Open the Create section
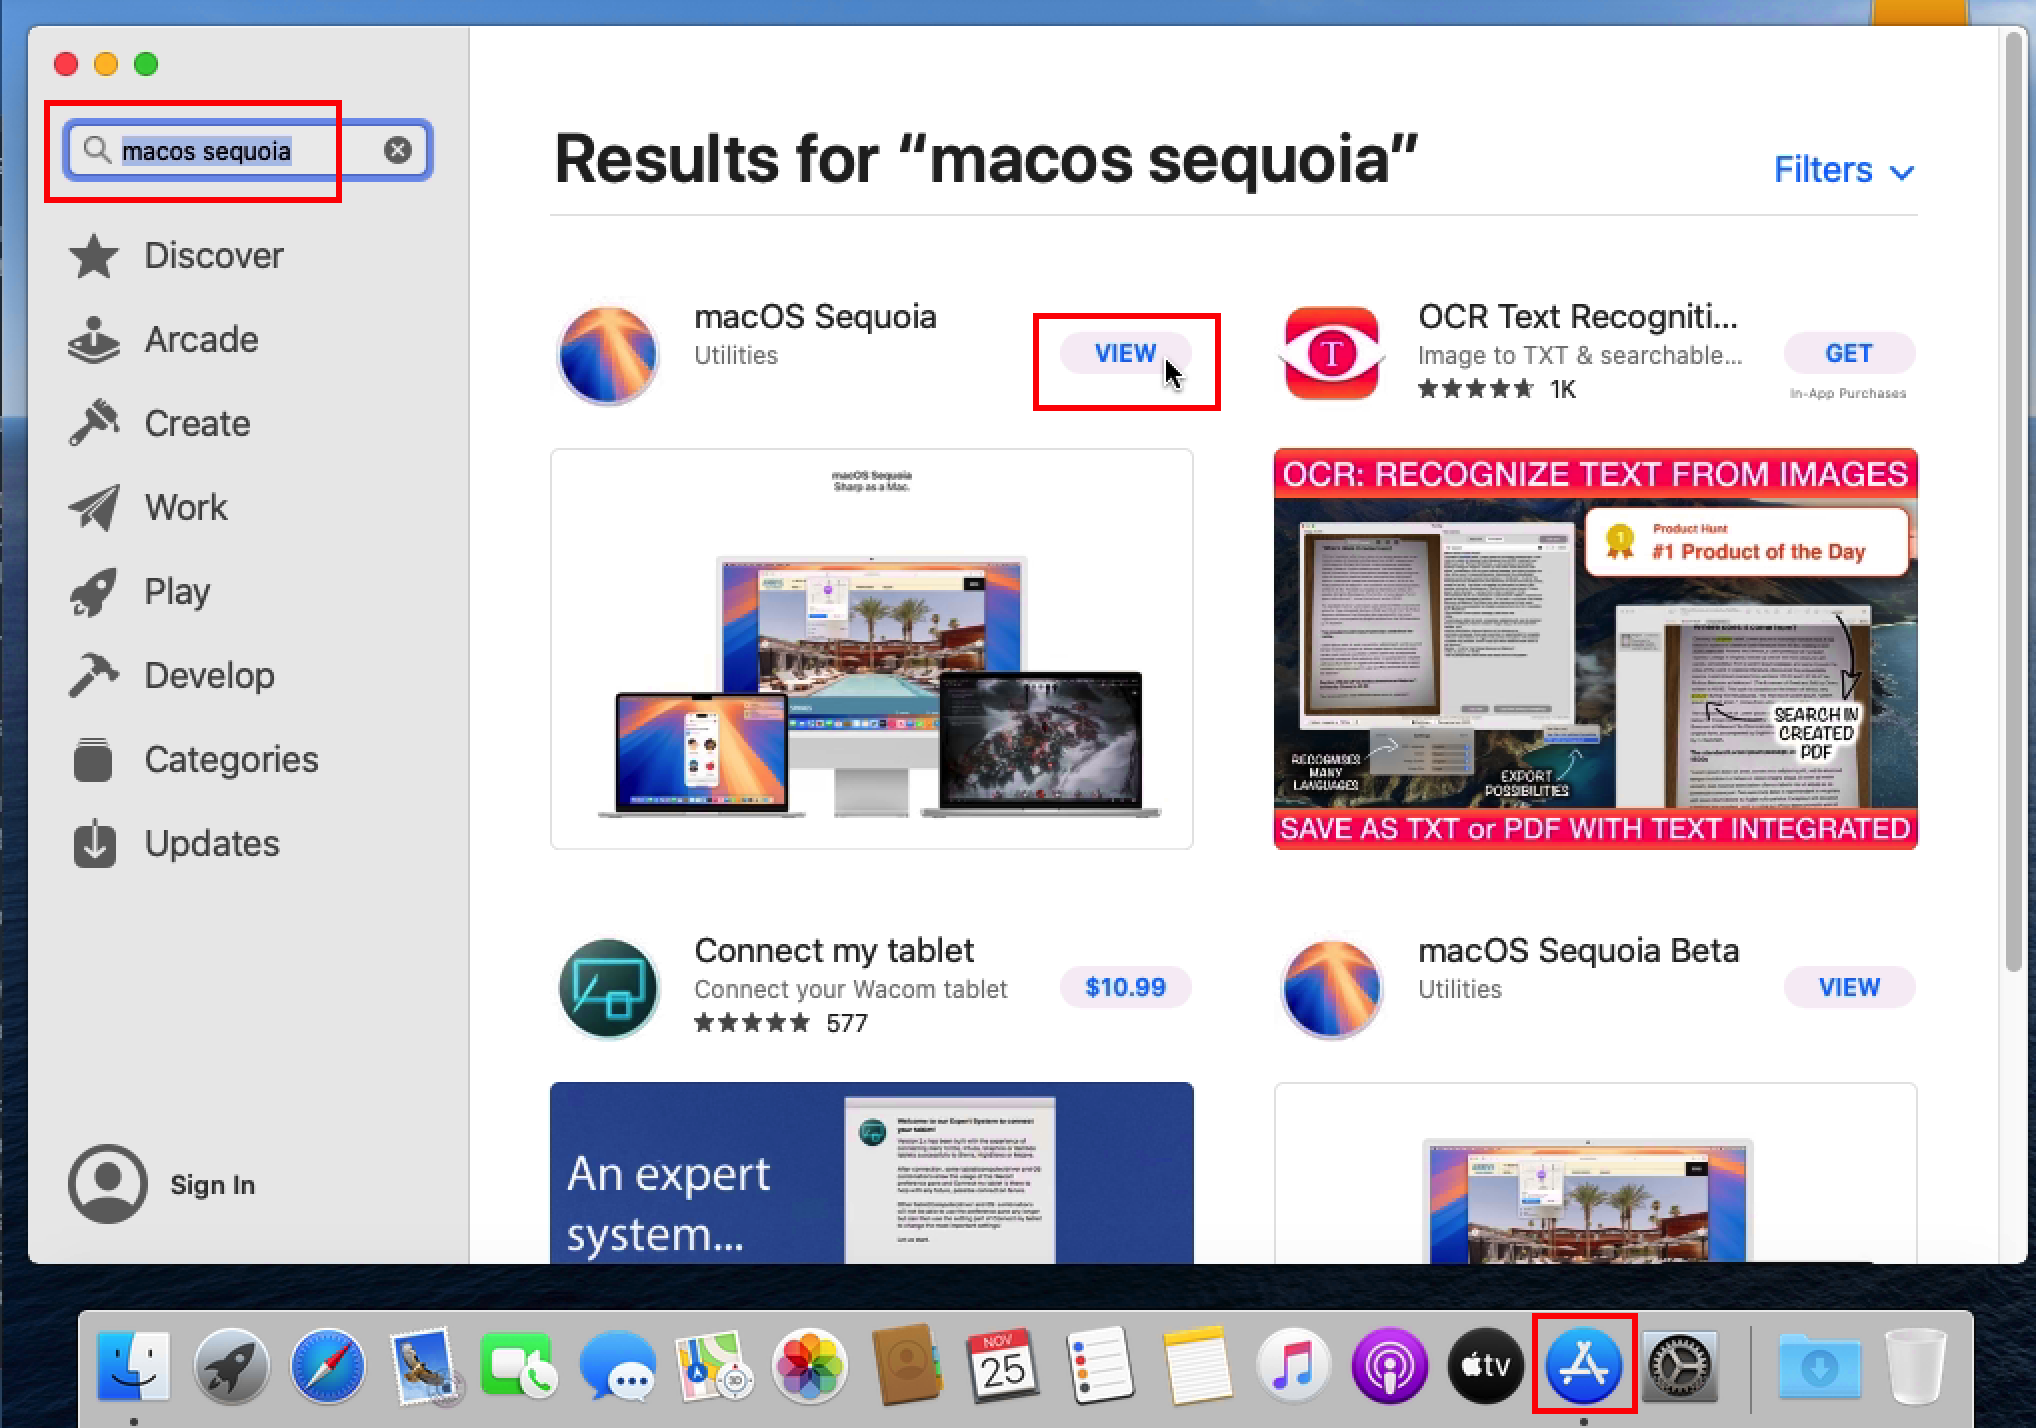The height and width of the screenshot is (1428, 2036). [196, 423]
